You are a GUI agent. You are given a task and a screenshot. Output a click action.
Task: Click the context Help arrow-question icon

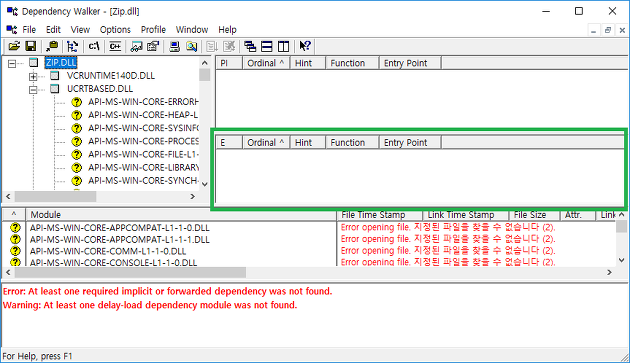pyautogui.click(x=305, y=47)
